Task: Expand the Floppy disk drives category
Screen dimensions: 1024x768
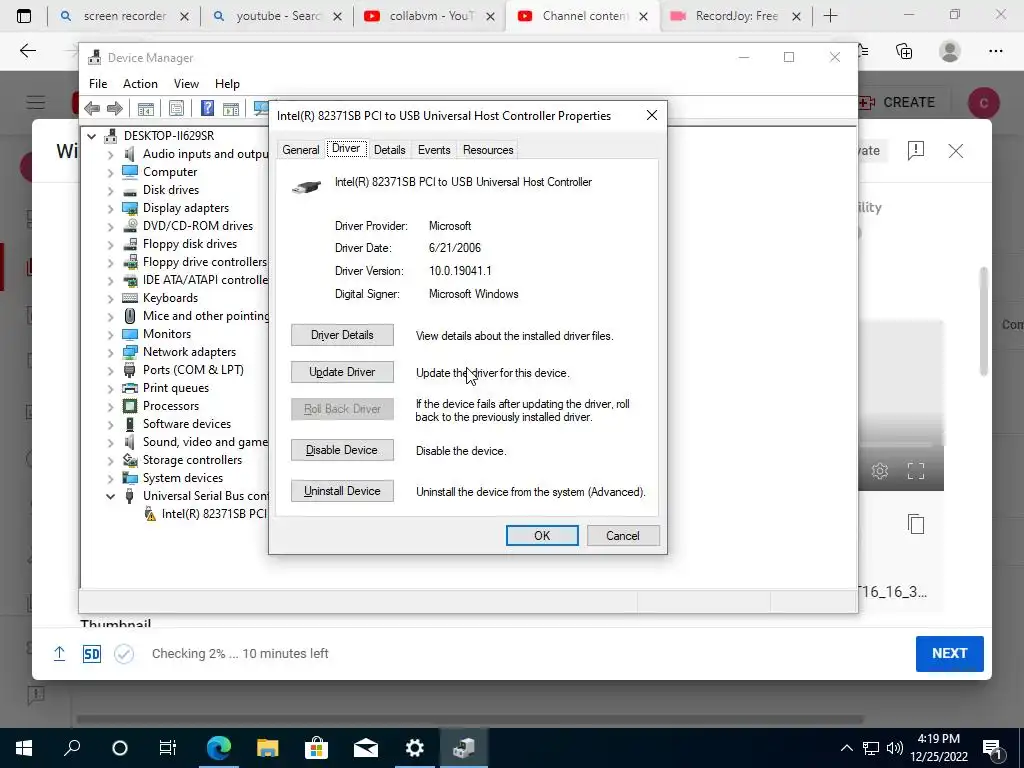Action: (x=110, y=244)
